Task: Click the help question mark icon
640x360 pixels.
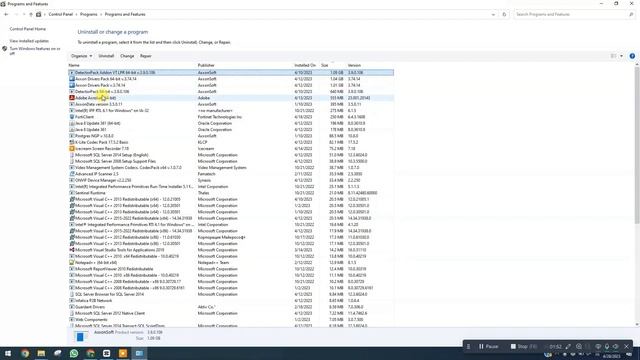Action: 632,56
